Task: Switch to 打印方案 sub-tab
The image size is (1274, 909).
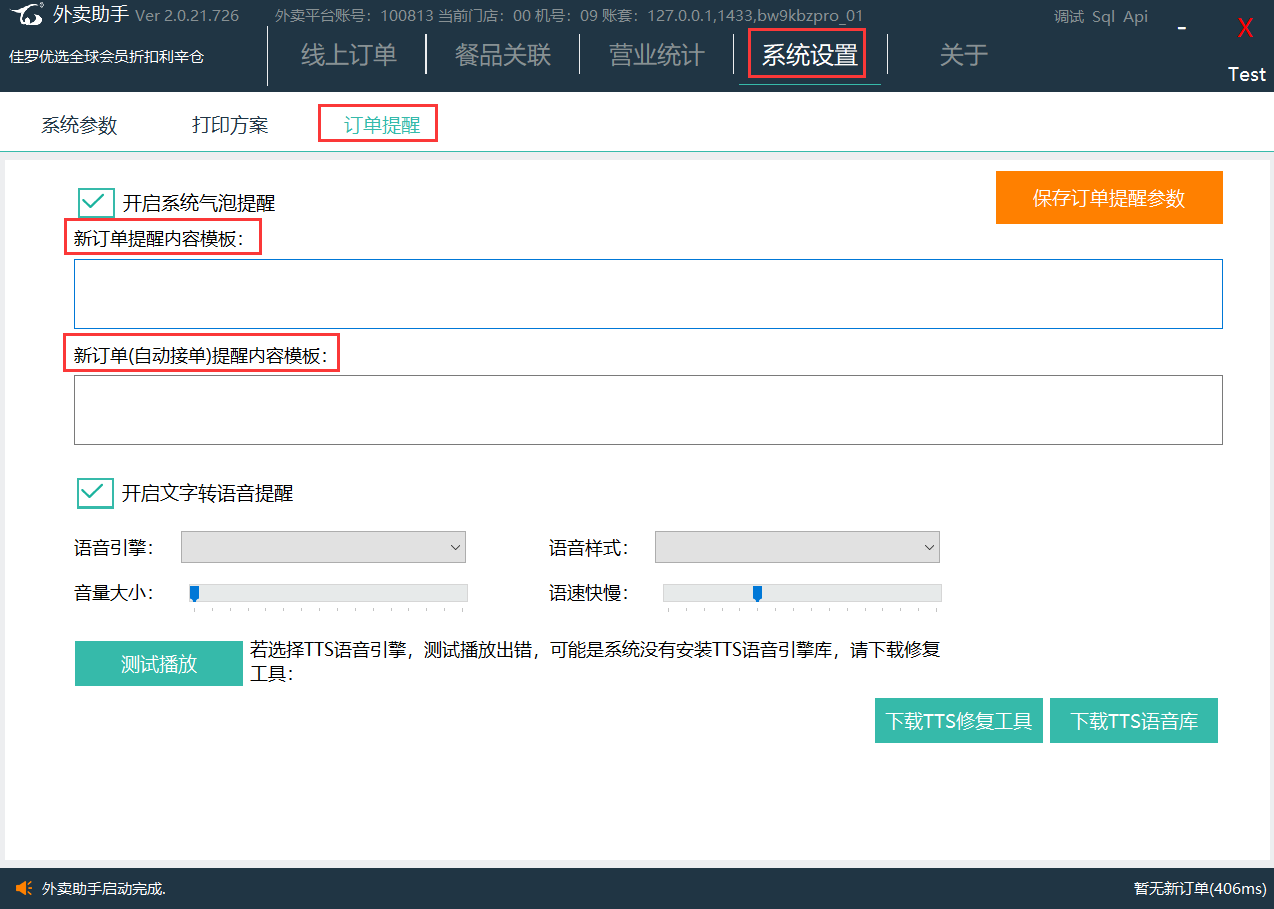Action: coord(230,125)
